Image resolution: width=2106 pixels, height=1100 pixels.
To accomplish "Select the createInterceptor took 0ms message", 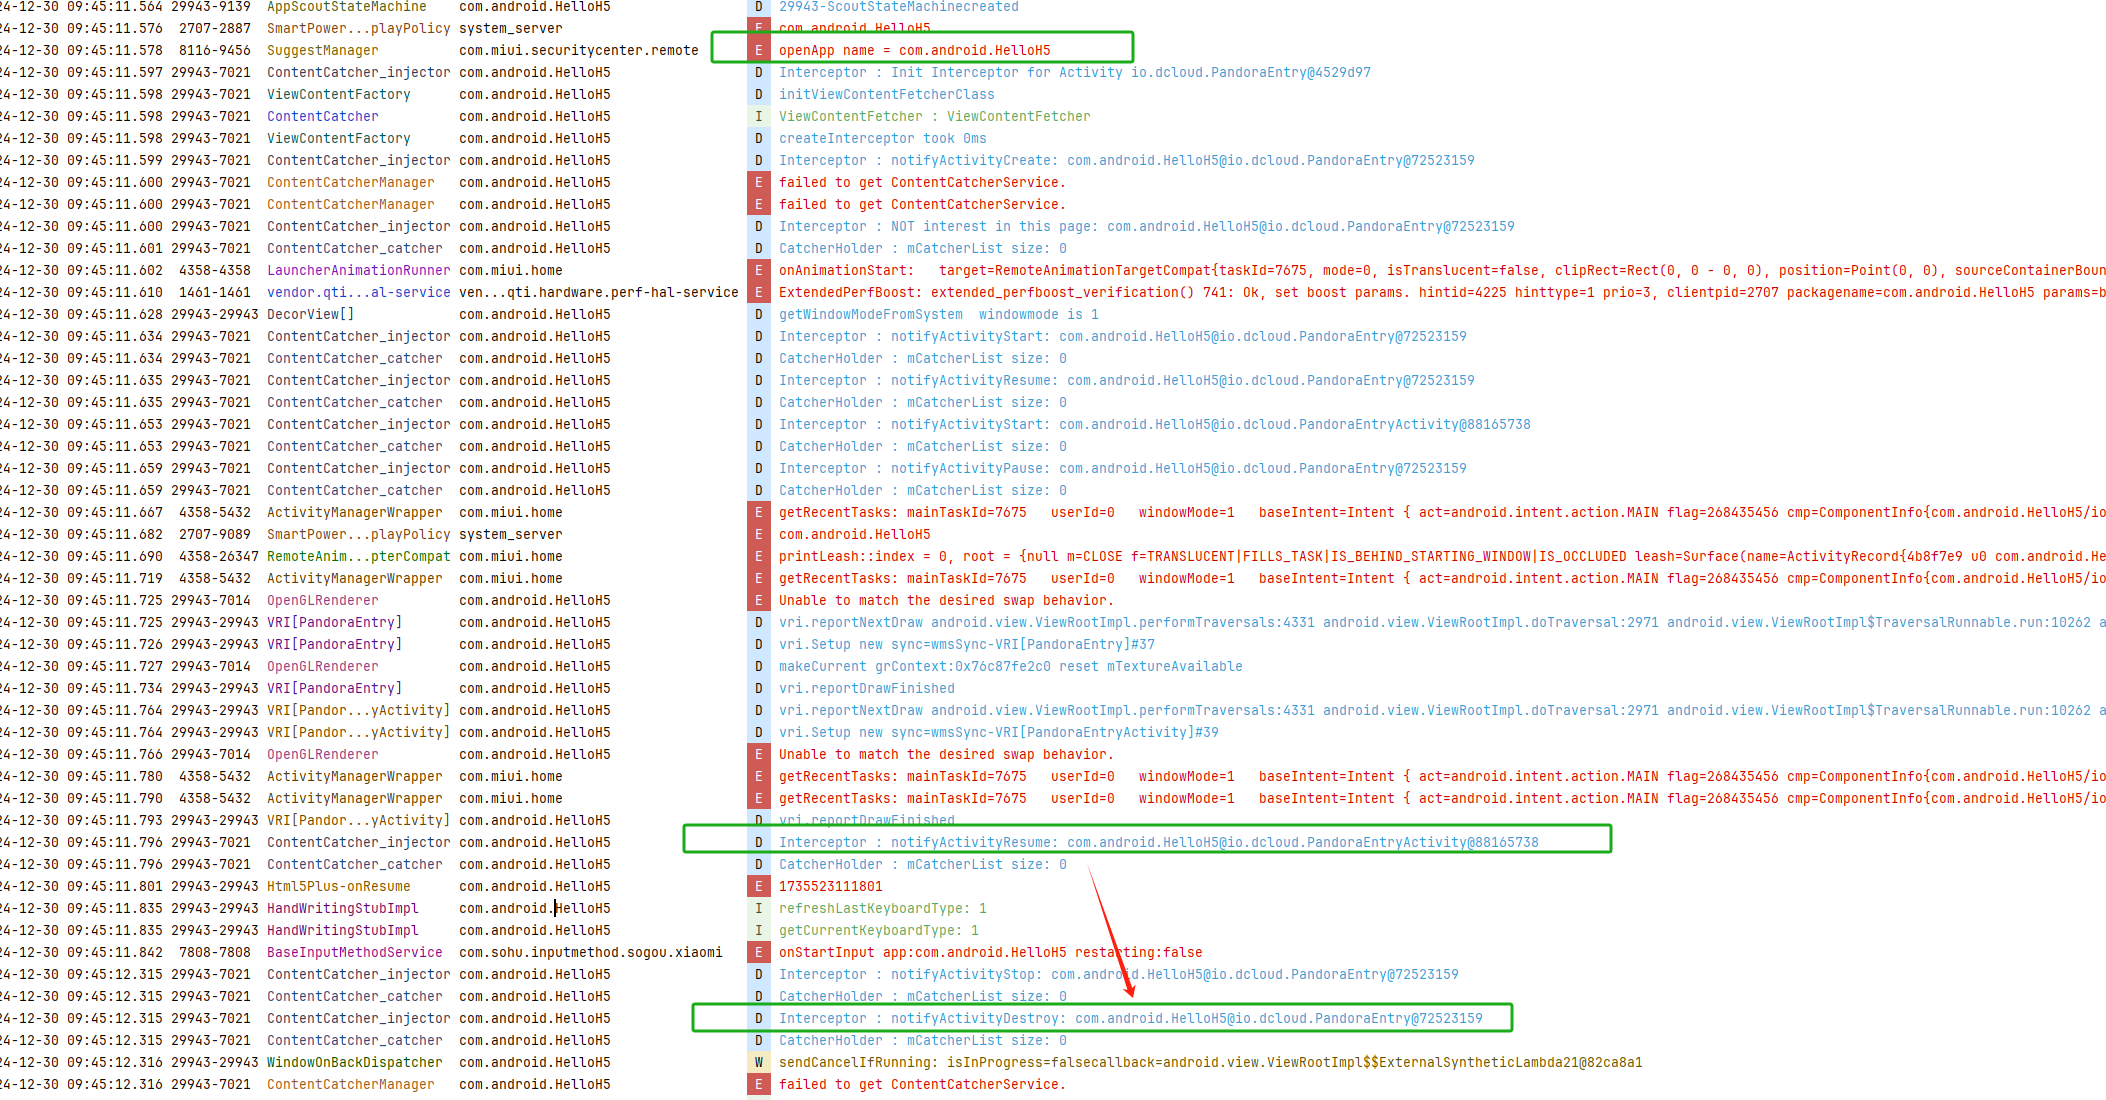I will pos(882,138).
